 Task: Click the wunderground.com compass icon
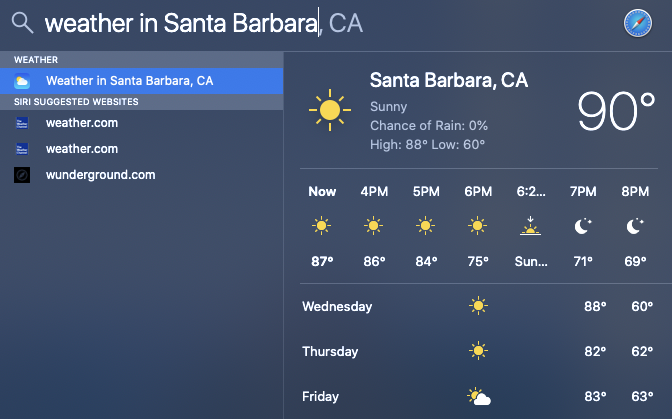pyautogui.click(x=22, y=175)
